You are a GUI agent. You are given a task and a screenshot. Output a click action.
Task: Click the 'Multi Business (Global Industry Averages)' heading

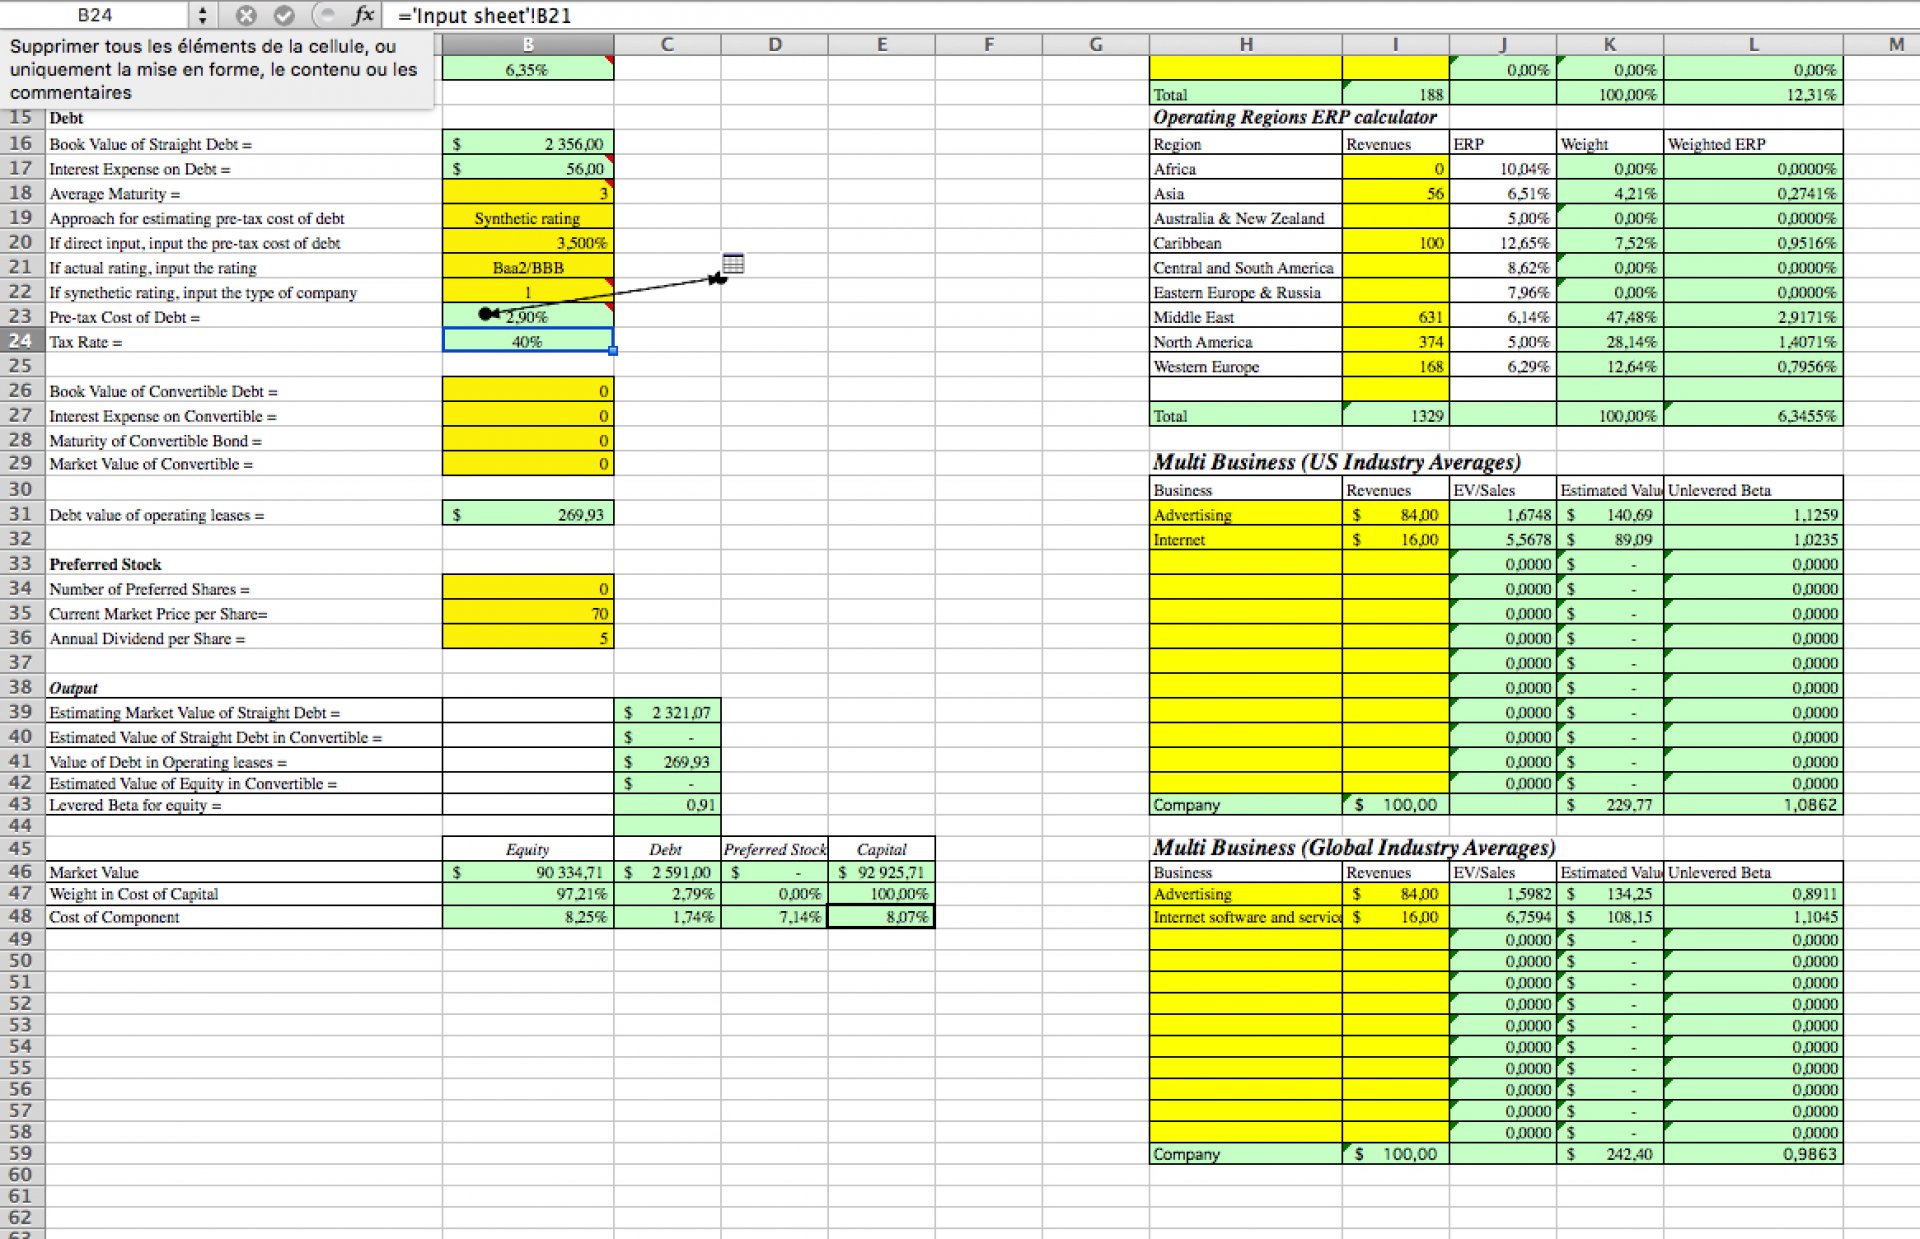pyautogui.click(x=1354, y=847)
